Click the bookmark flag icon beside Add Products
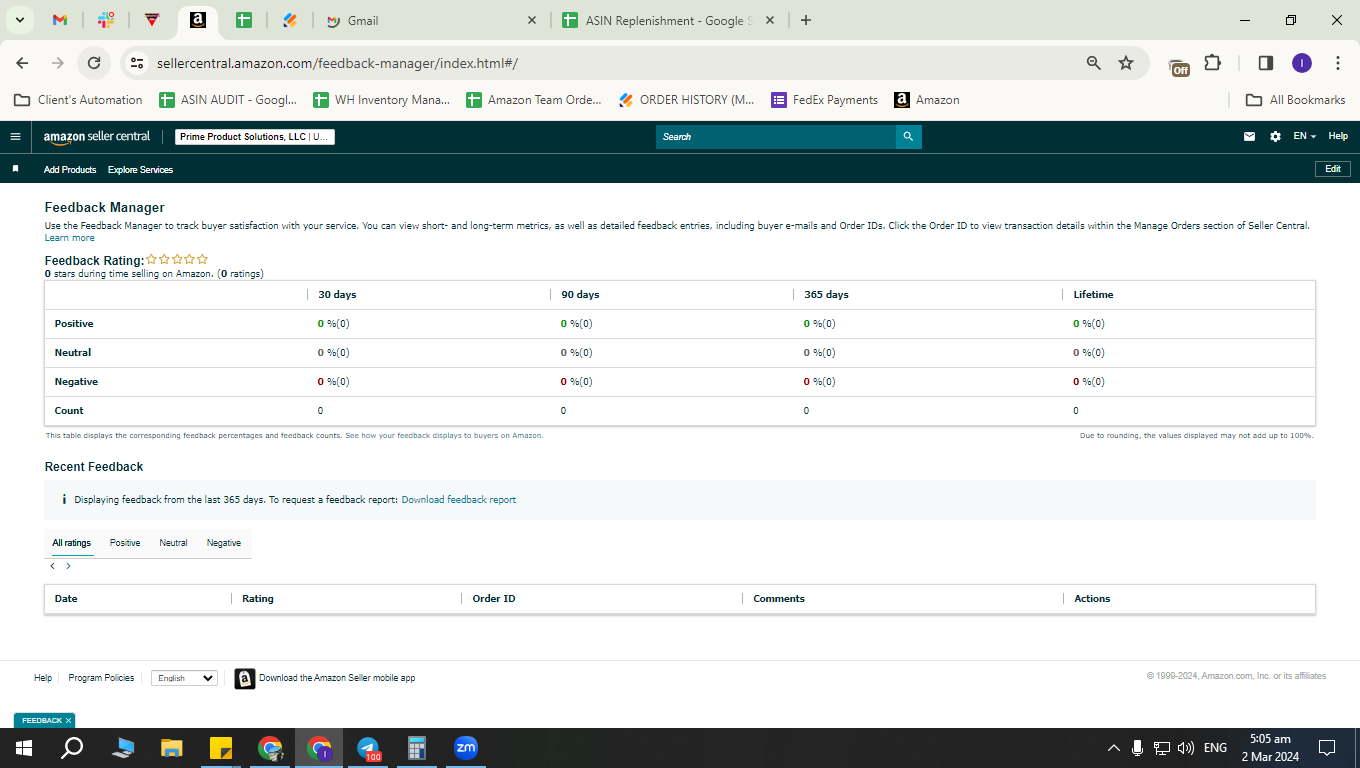1360x768 pixels. point(15,169)
